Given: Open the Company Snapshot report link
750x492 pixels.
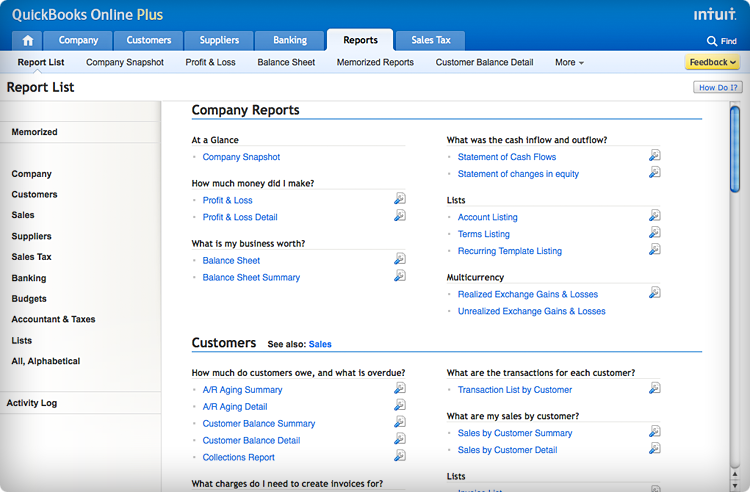Looking at the screenshot, I should pos(241,157).
